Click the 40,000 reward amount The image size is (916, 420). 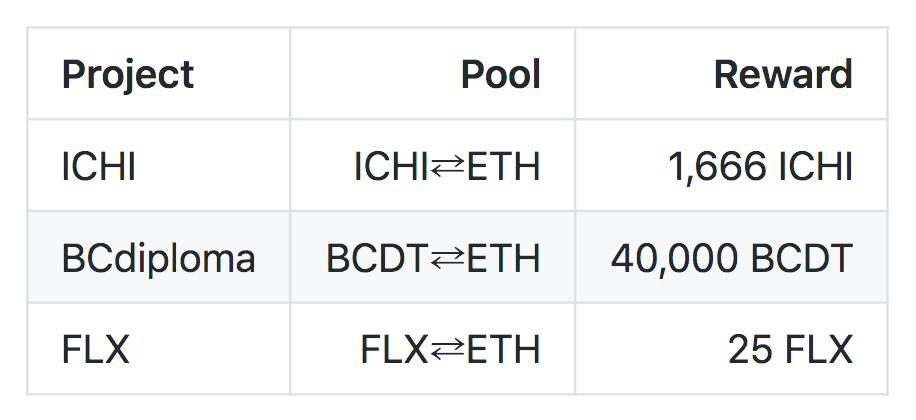pos(667,259)
